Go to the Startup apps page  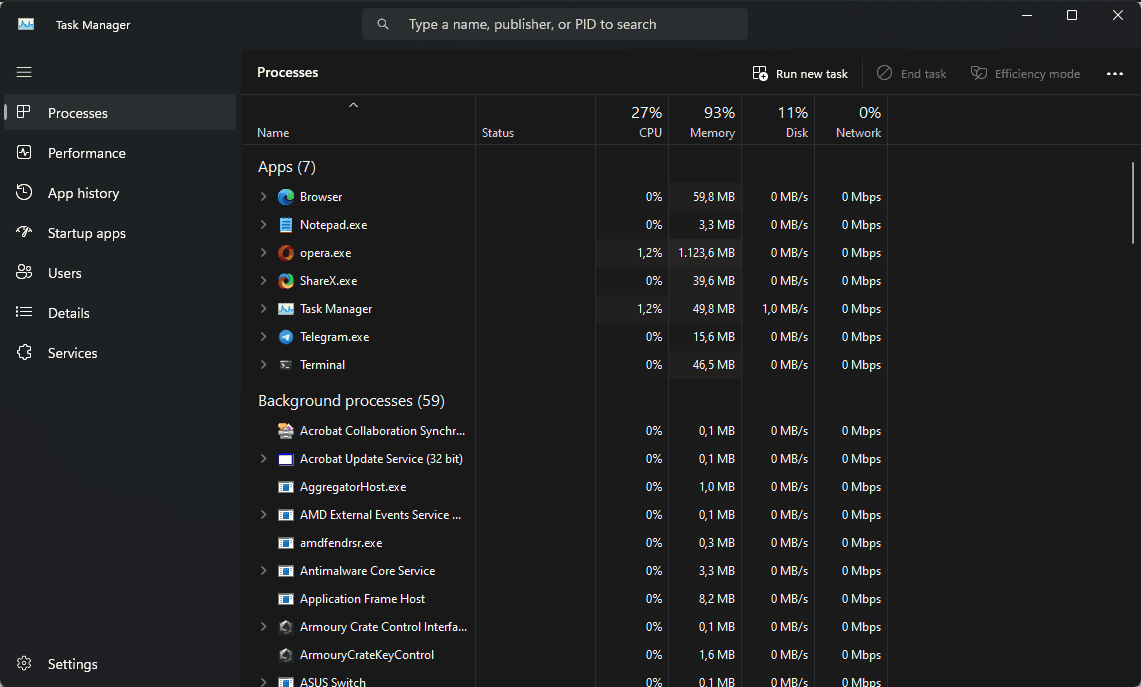[x=120, y=233]
